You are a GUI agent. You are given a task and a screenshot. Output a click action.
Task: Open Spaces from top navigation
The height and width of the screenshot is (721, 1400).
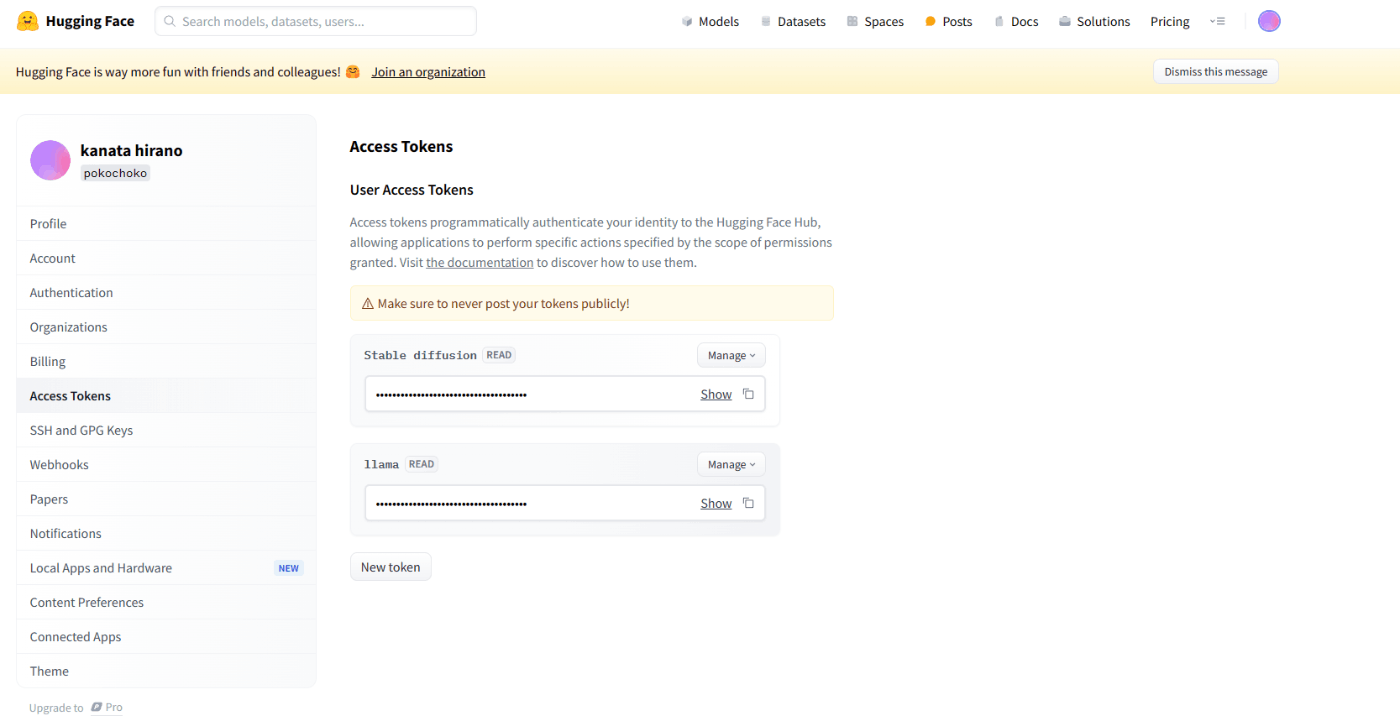coord(875,21)
